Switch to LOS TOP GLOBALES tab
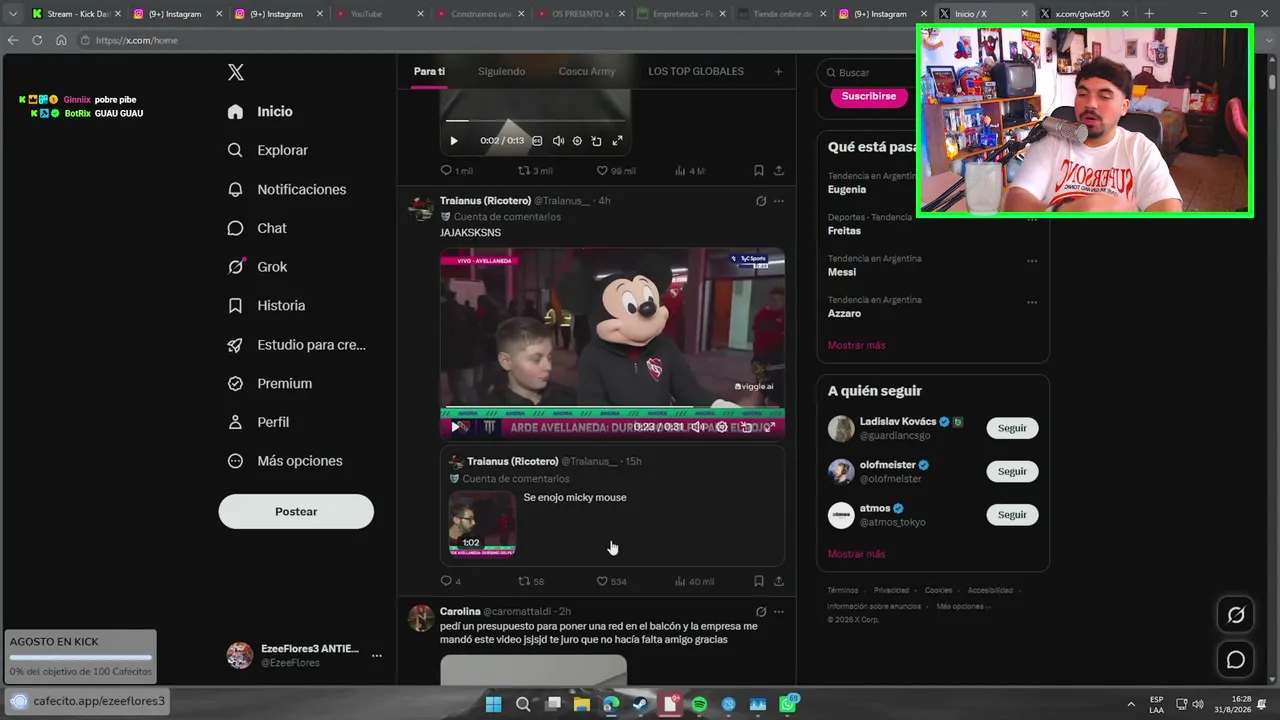The height and width of the screenshot is (720, 1280). pyautogui.click(x=696, y=72)
